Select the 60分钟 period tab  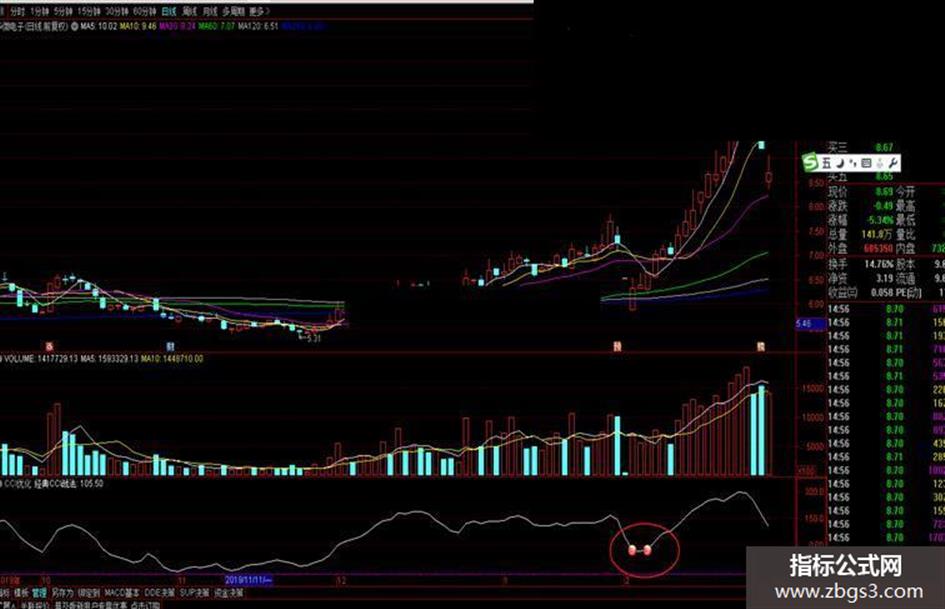(x=145, y=11)
